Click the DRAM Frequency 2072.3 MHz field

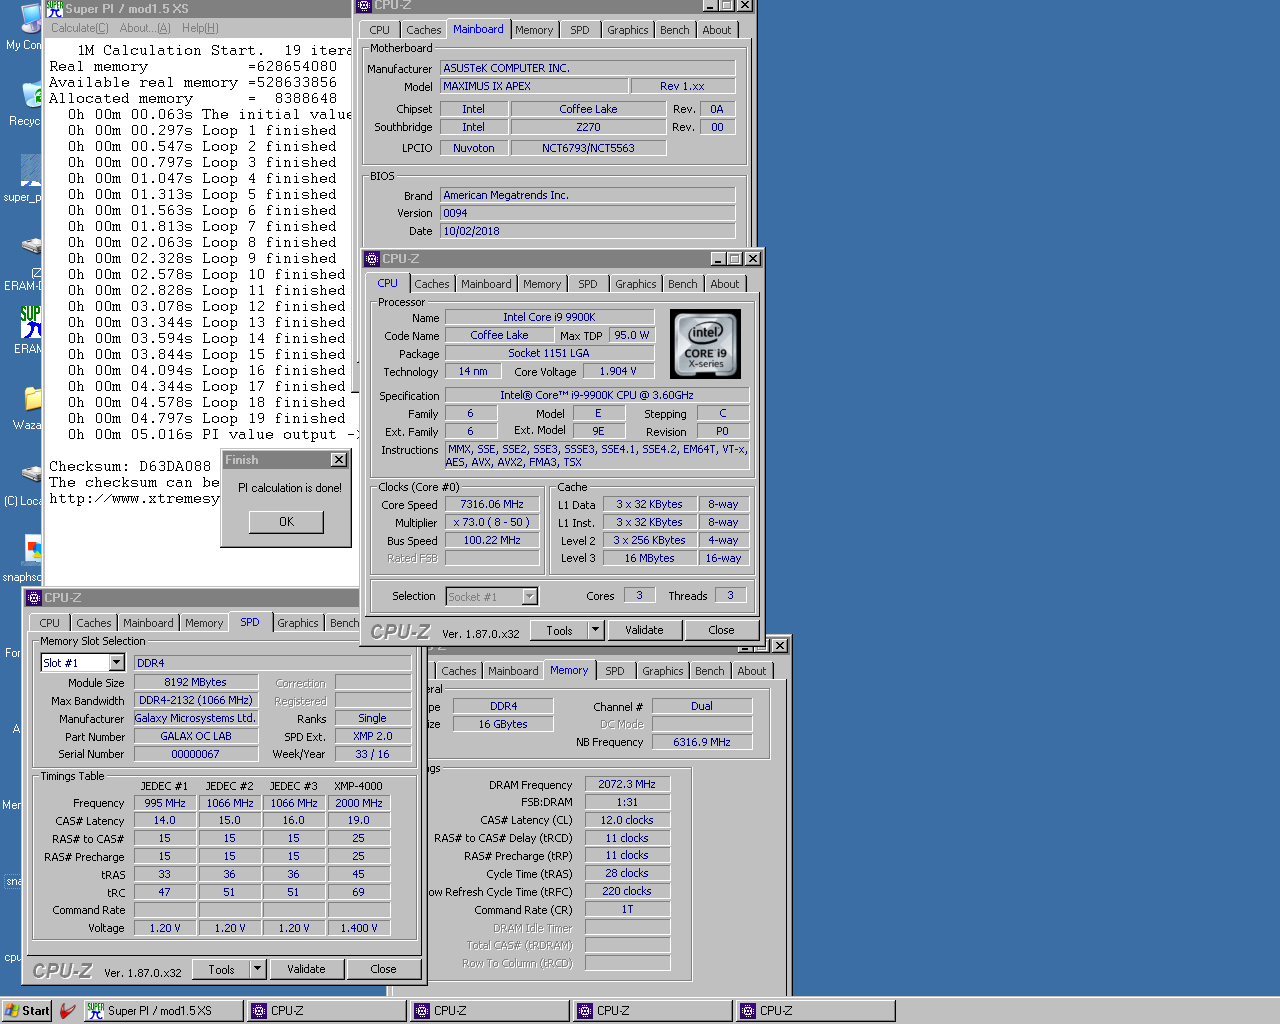627,784
